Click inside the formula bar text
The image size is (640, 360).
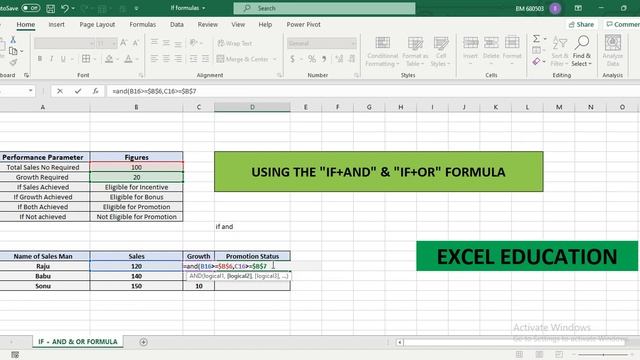[x=154, y=91]
